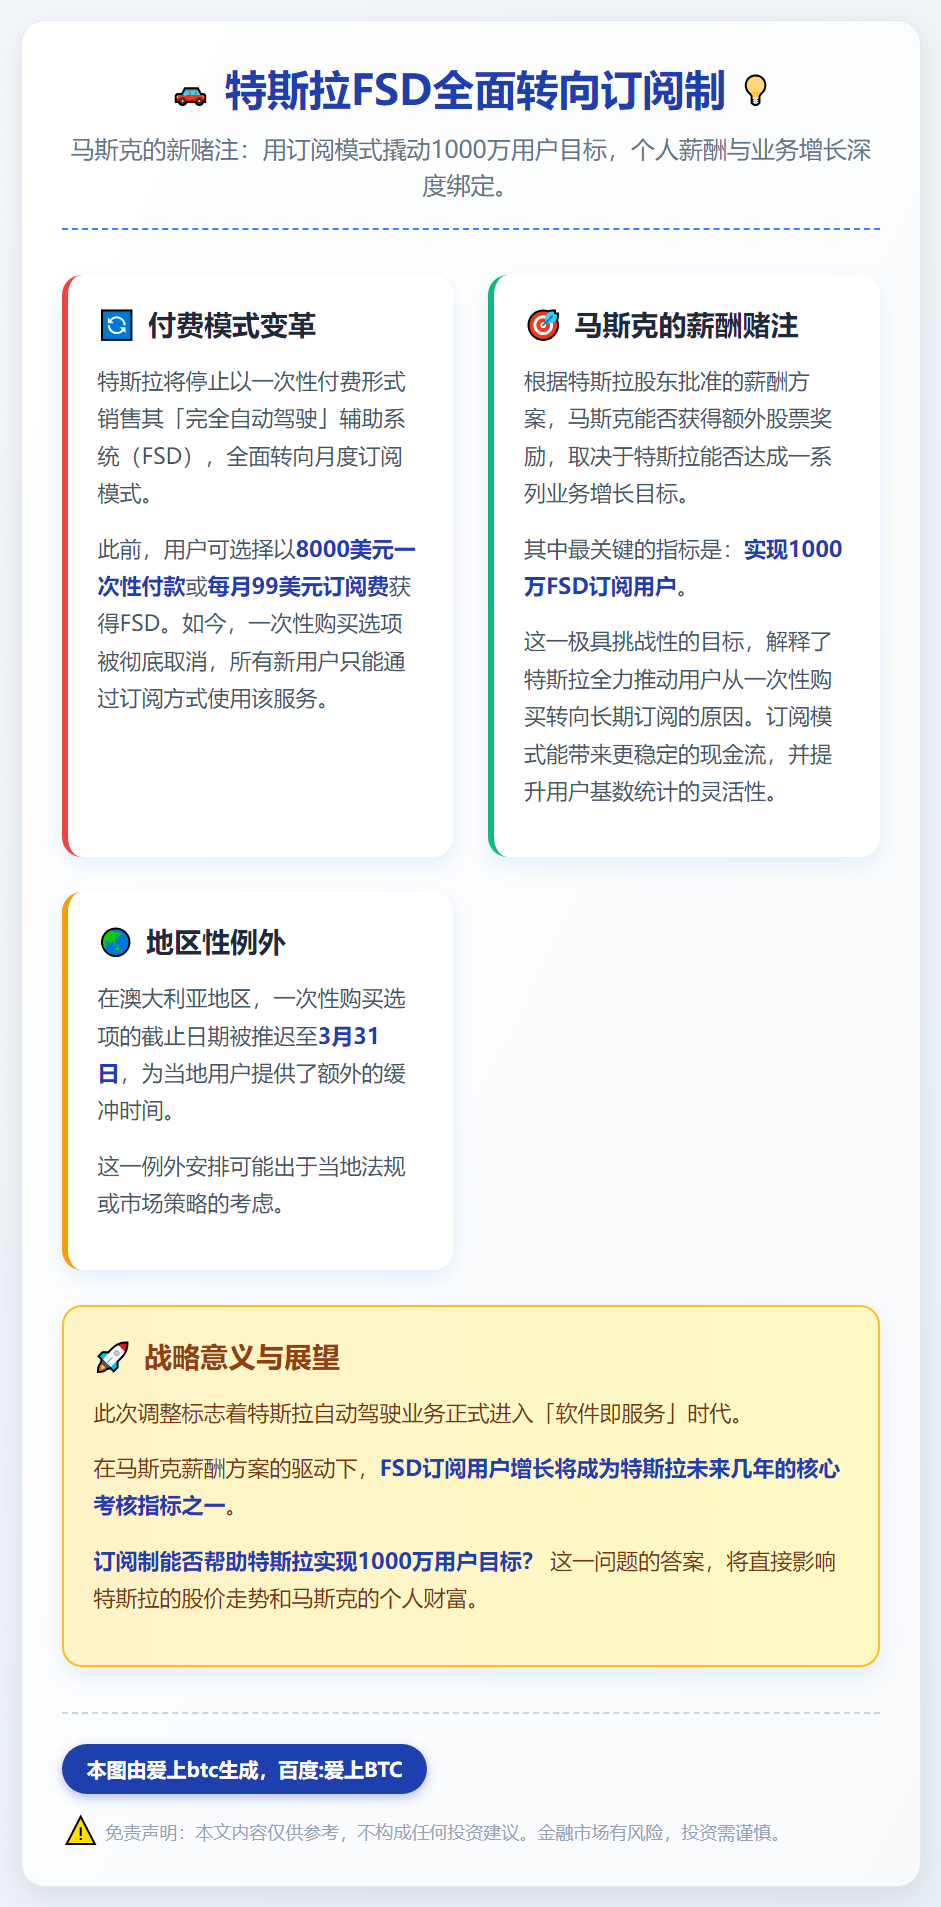This screenshot has width=941, height=1907.
Task: Click the title 特斯拉FSD全面转向订阅制
Action: pyautogui.click(x=475, y=91)
